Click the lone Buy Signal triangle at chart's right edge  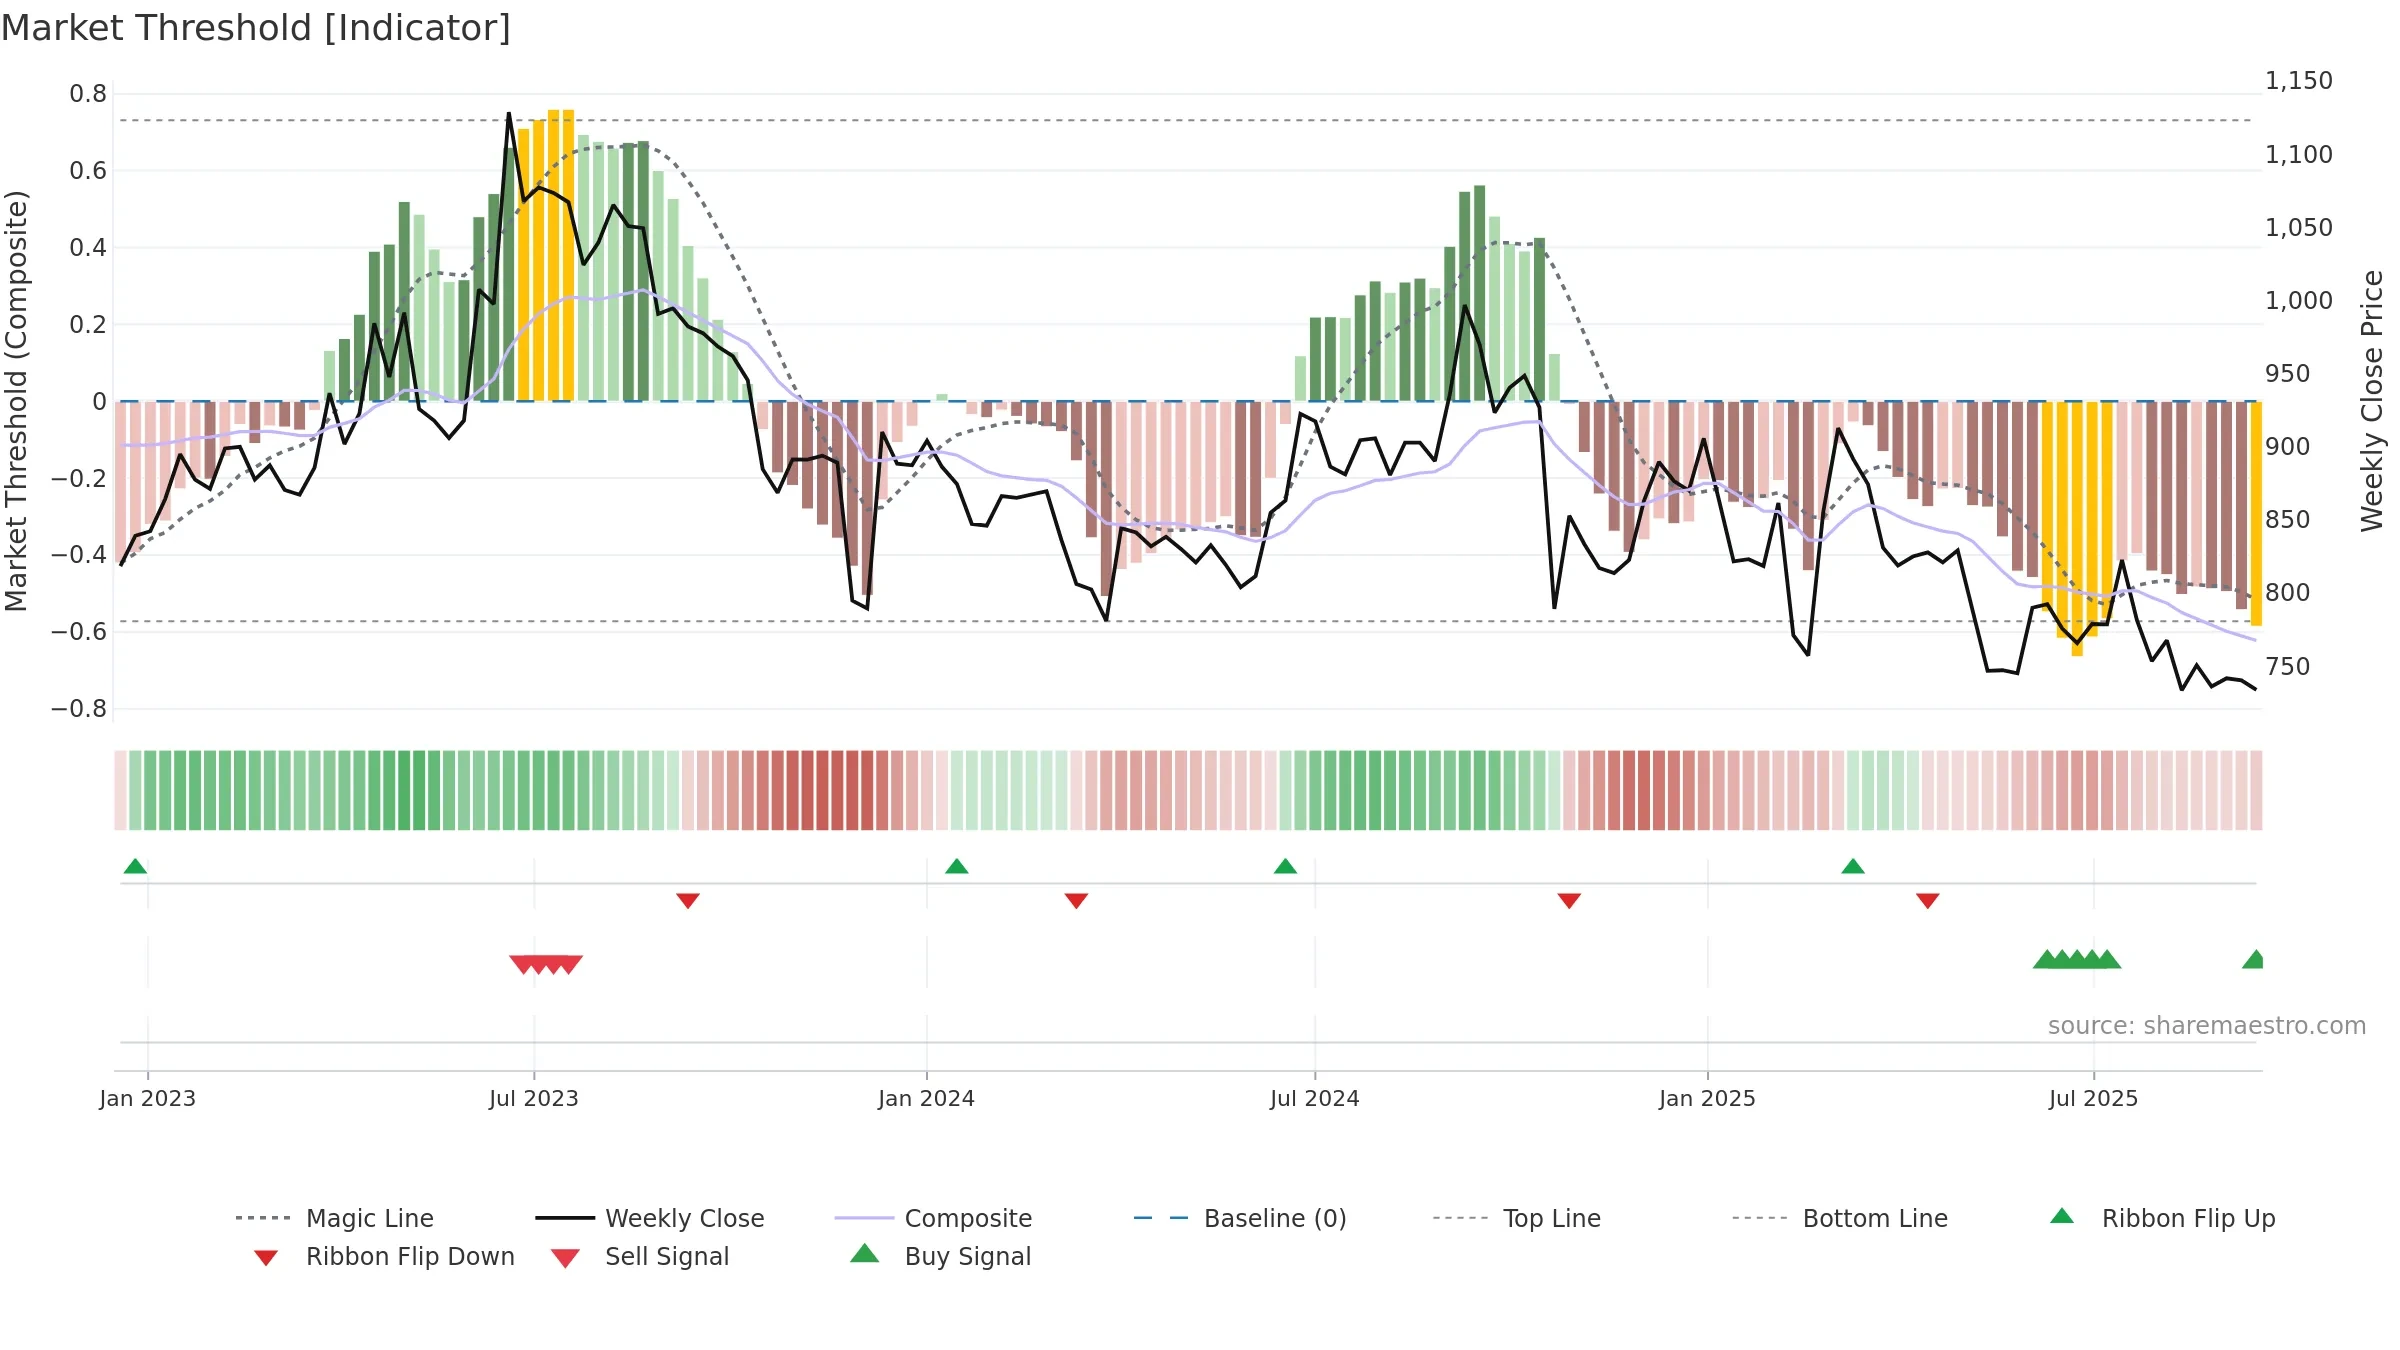pos(2253,959)
